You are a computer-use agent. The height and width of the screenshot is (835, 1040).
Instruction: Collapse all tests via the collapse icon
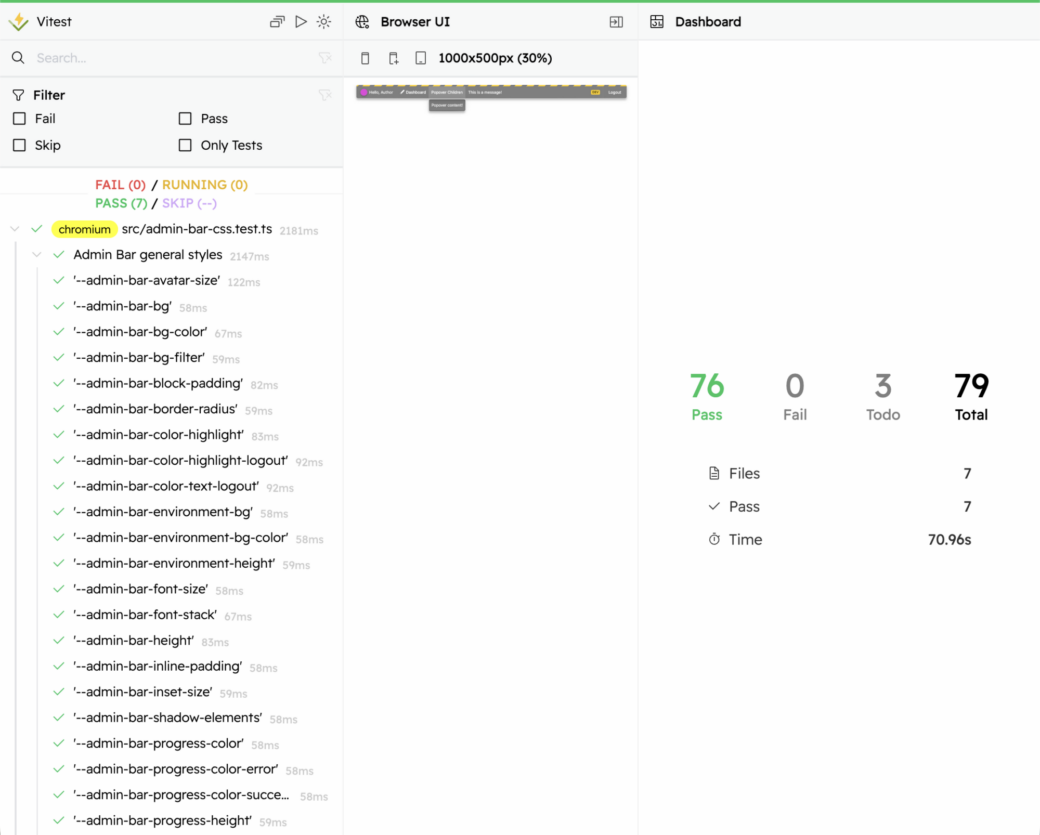pyautogui.click(x=277, y=21)
